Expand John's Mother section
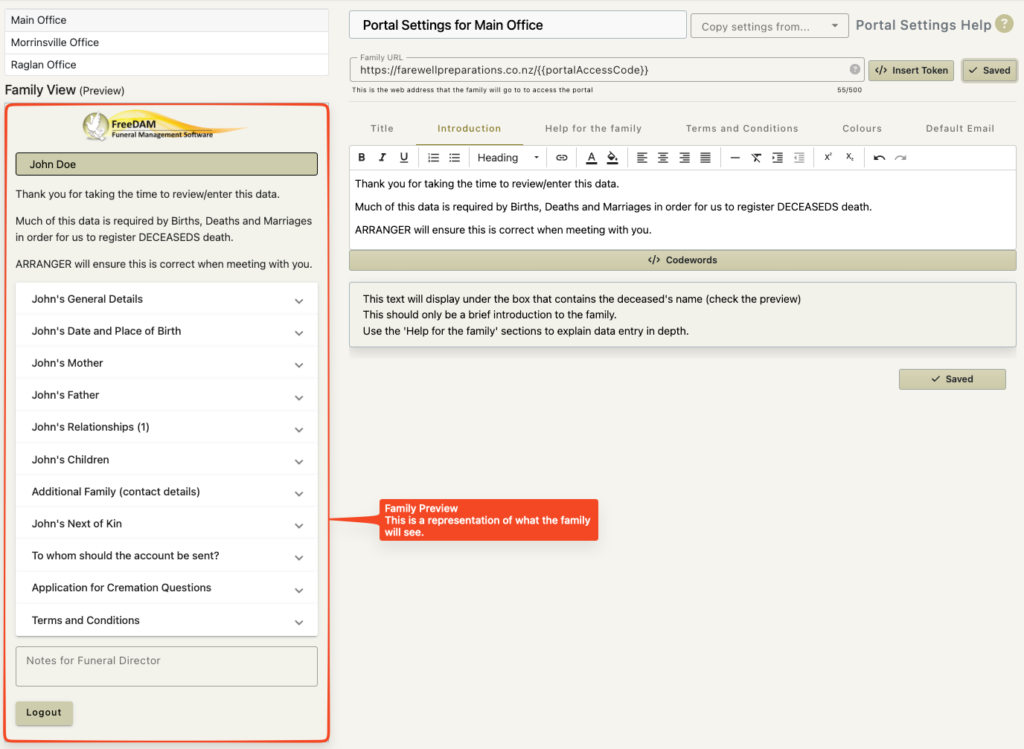 (x=167, y=363)
